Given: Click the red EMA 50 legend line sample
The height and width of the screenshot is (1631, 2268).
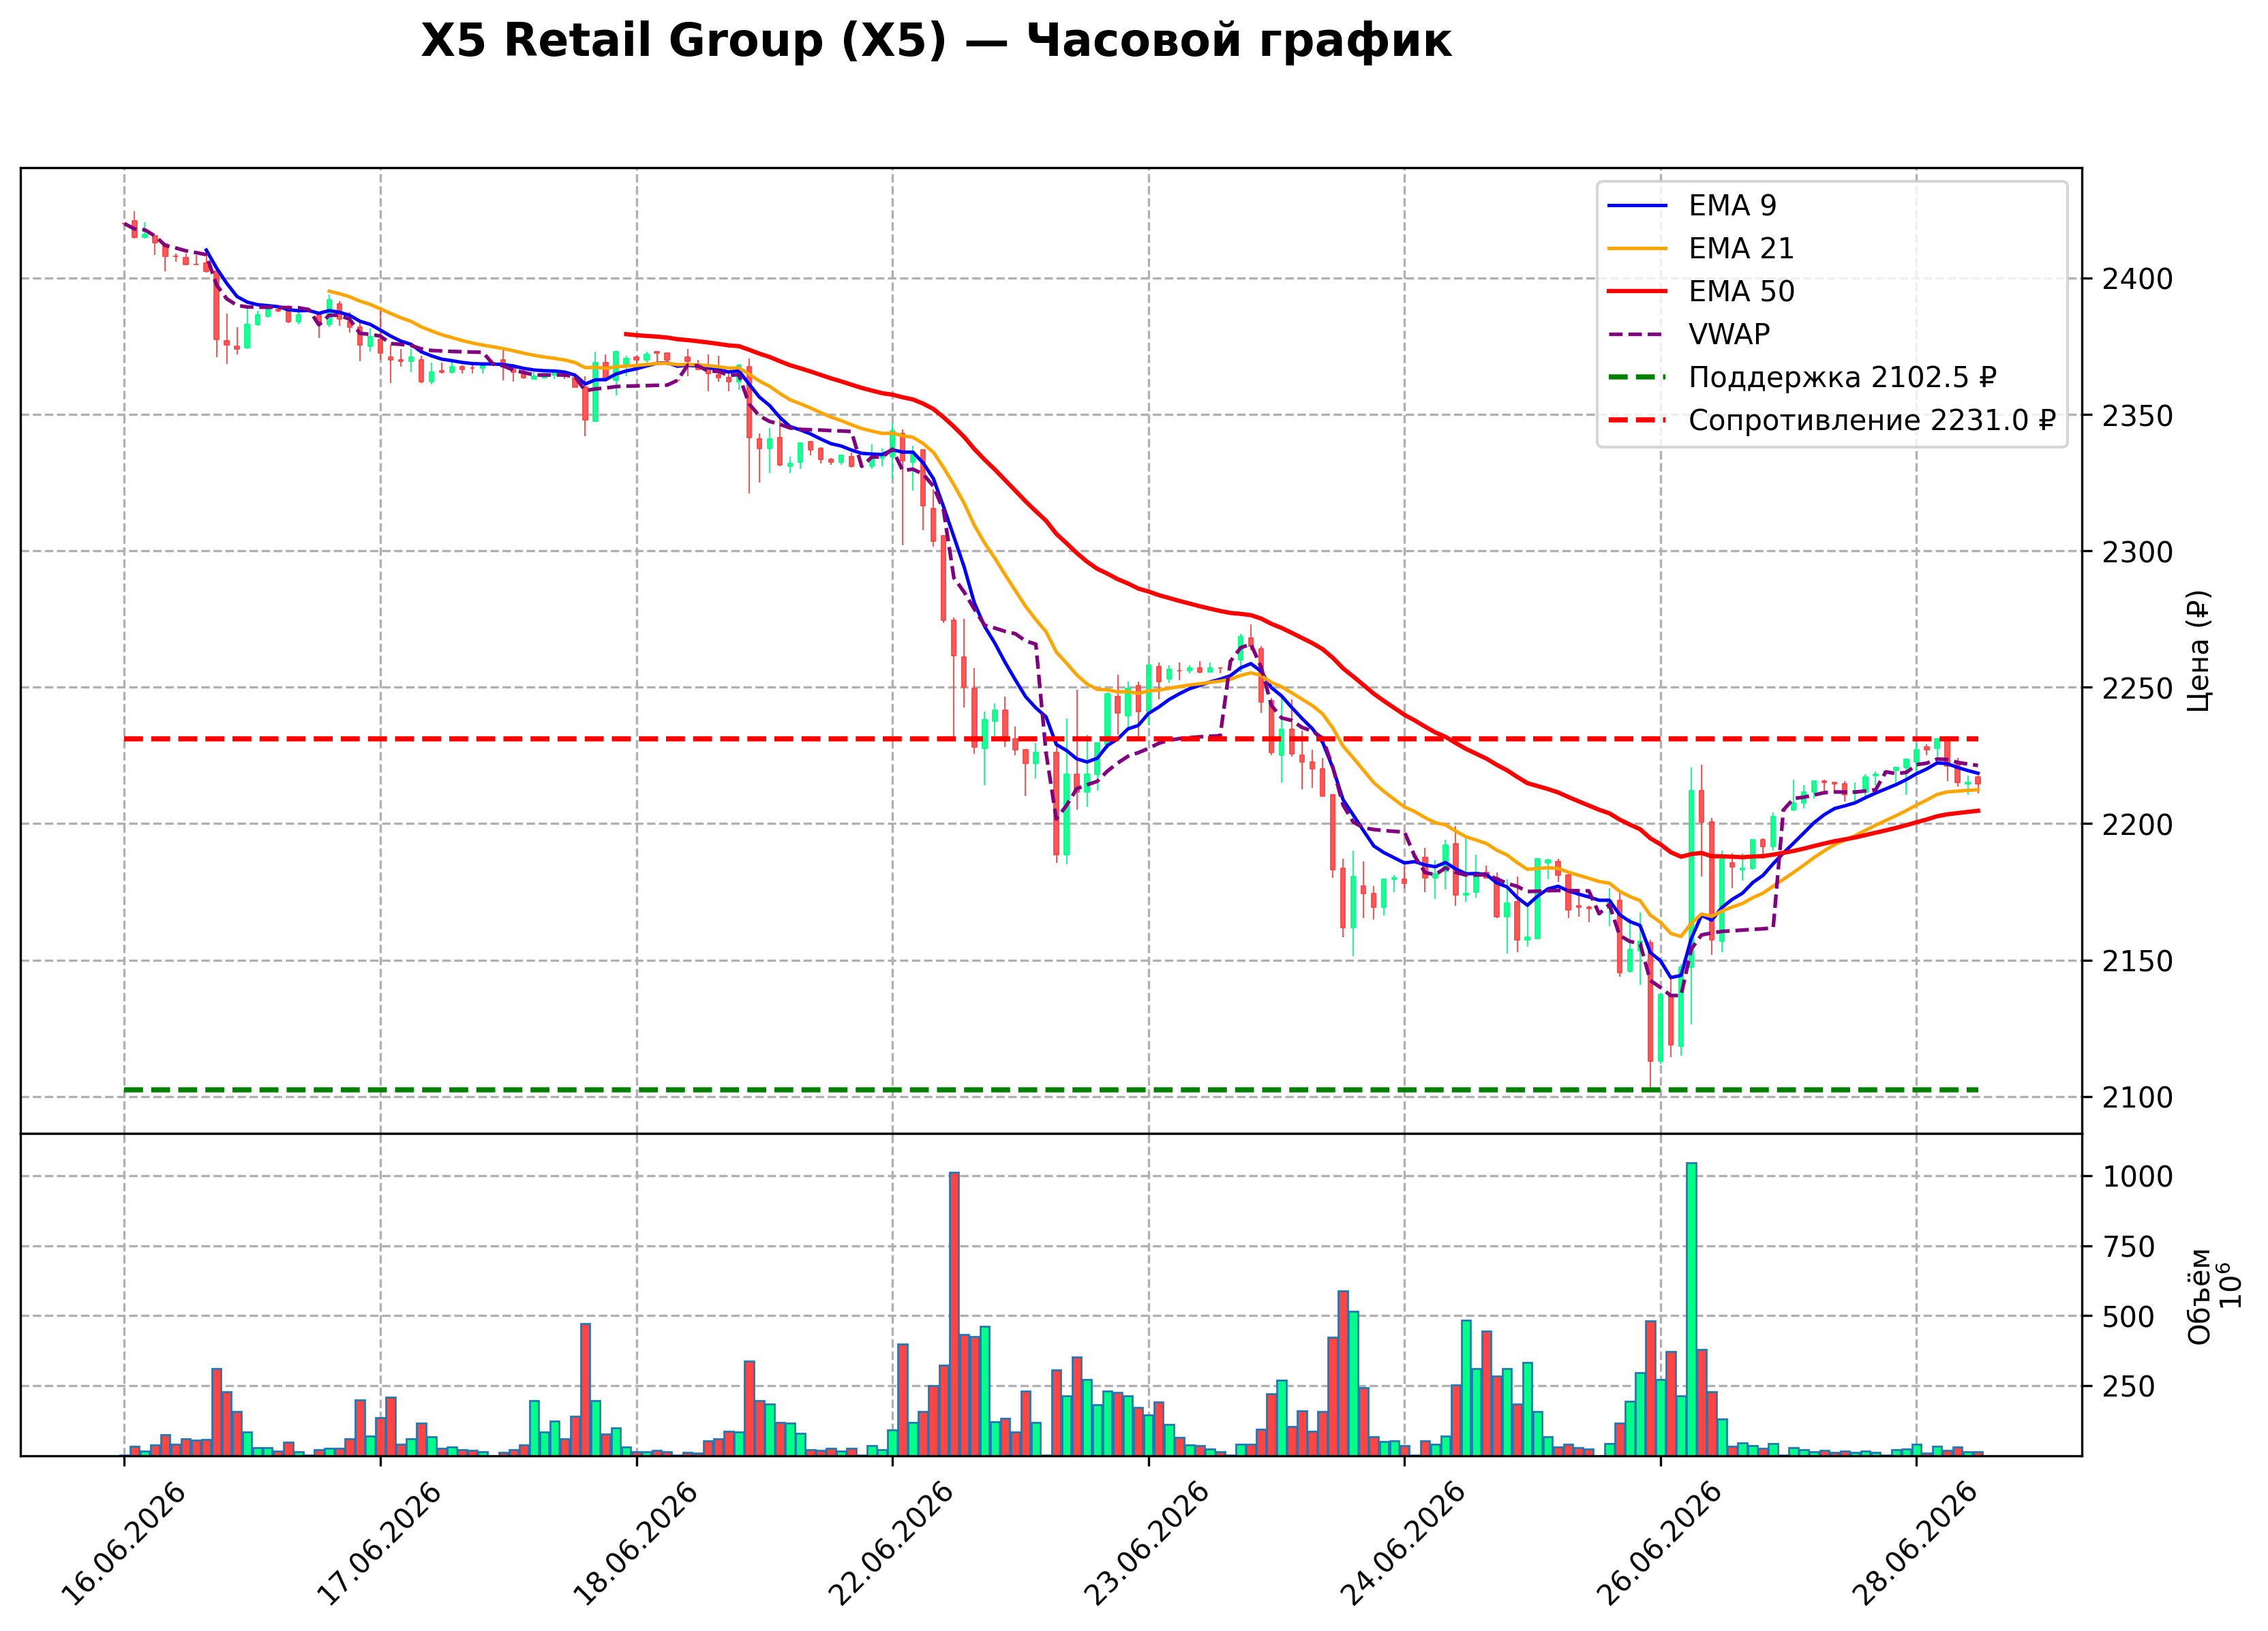Looking at the screenshot, I should click(x=1637, y=291).
